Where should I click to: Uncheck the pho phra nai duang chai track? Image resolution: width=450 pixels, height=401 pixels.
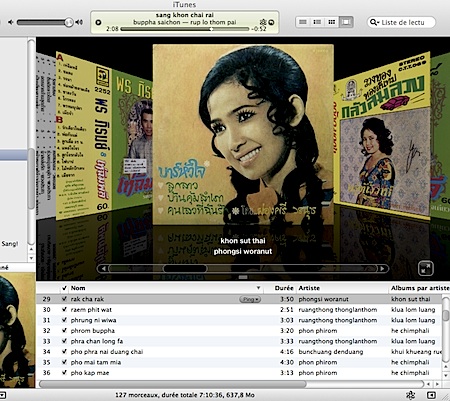click(x=64, y=352)
